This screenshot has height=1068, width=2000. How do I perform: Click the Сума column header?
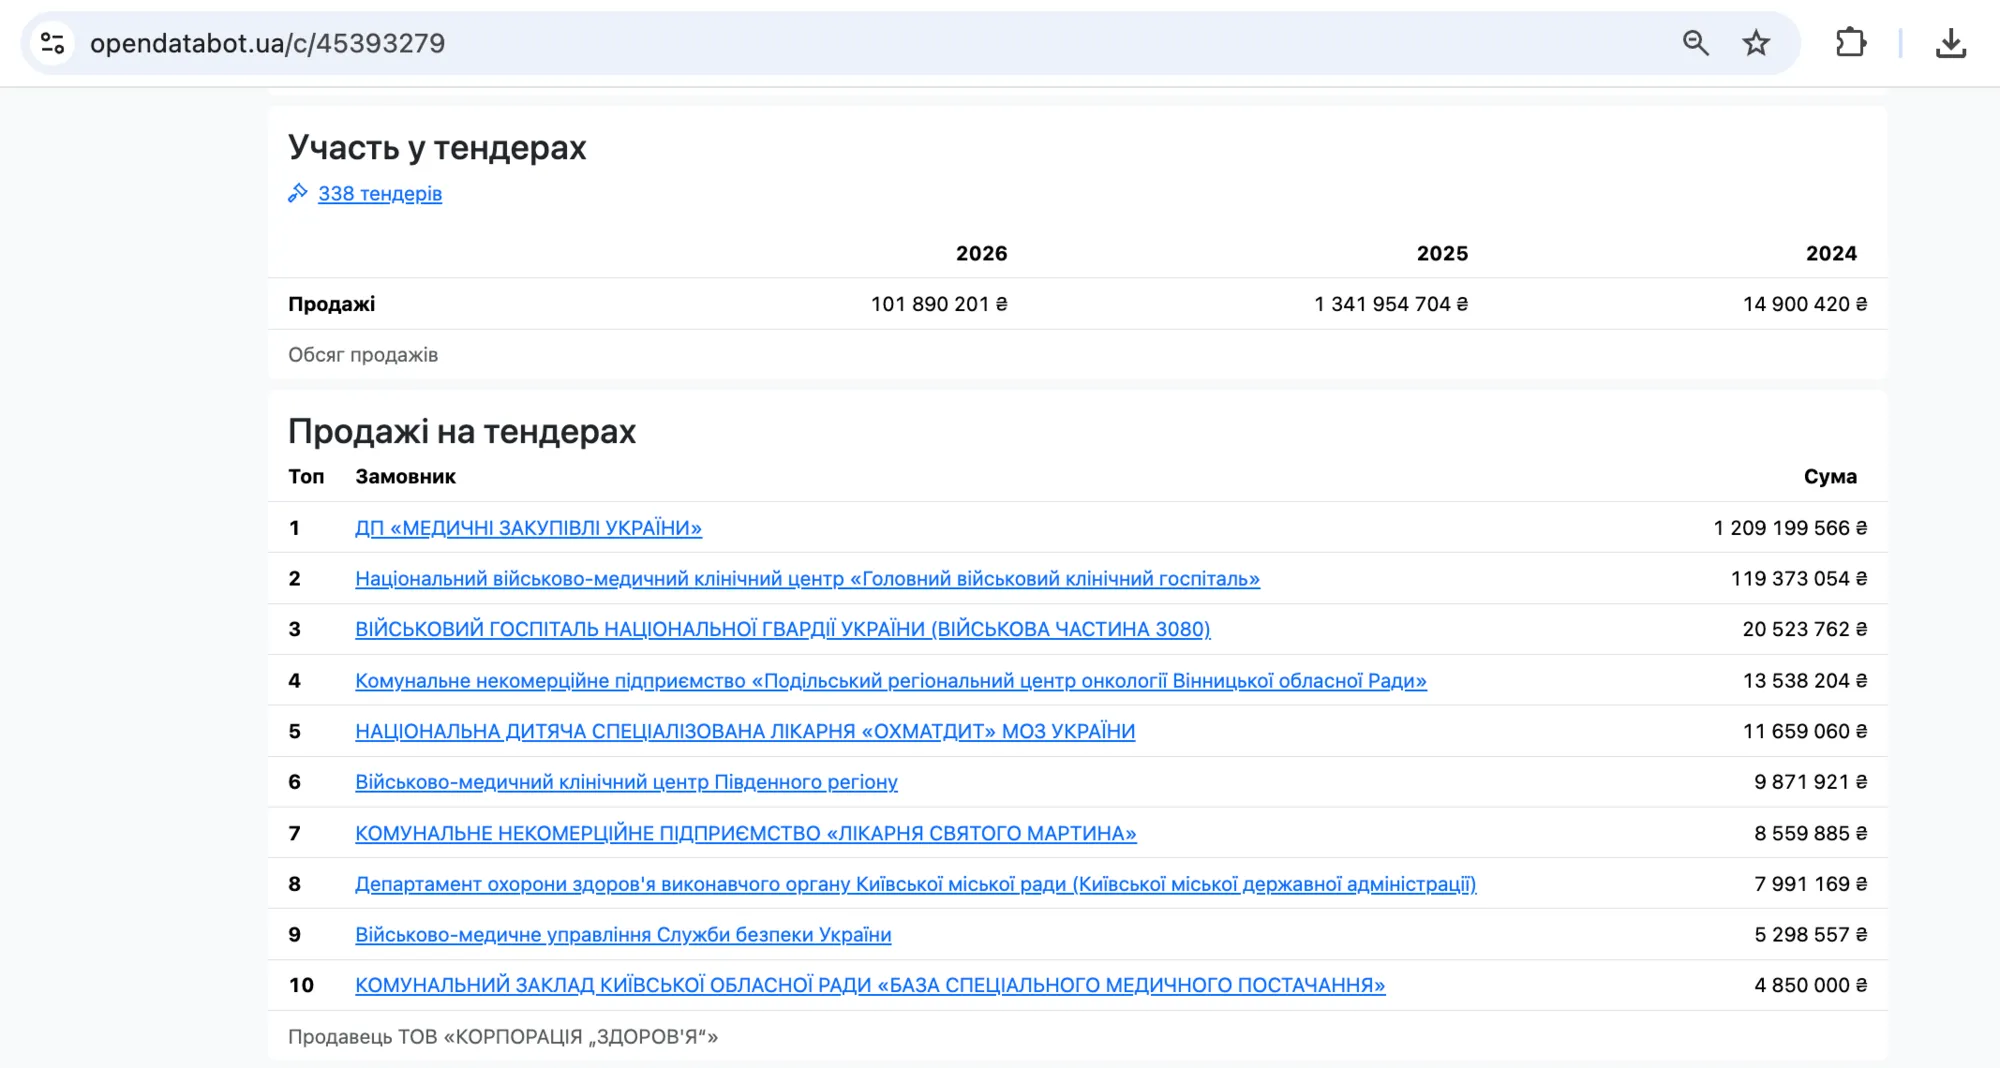click(x=1830, y=477)
